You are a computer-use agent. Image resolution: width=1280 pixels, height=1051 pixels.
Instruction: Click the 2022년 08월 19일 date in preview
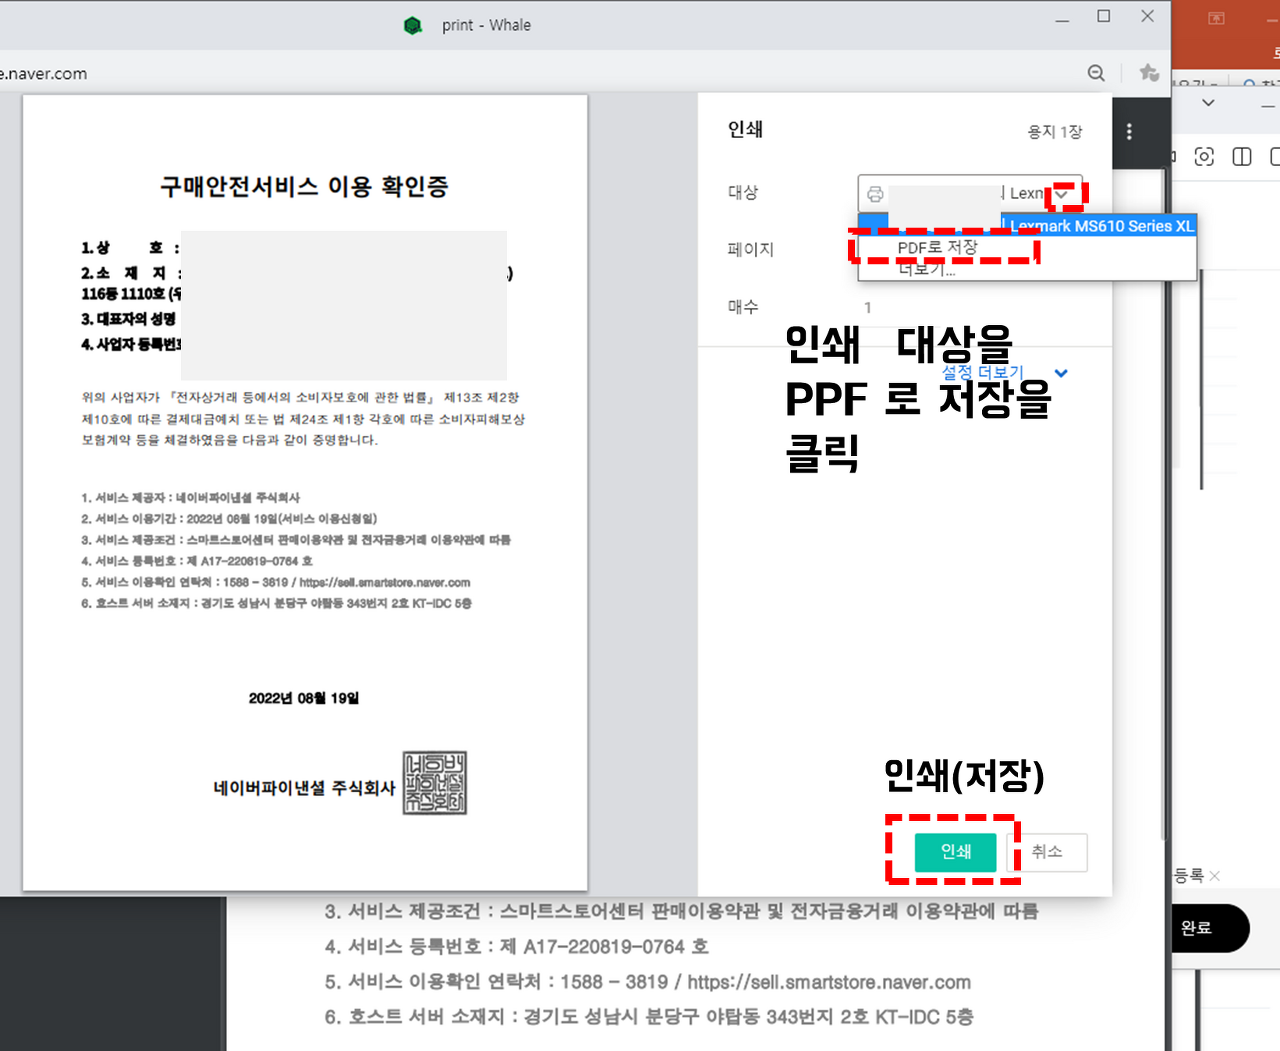[x=304, y=698]
